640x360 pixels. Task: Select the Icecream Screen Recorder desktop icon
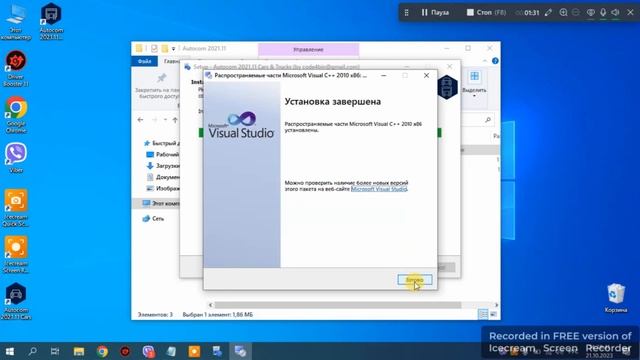click(x=16, y=255)
